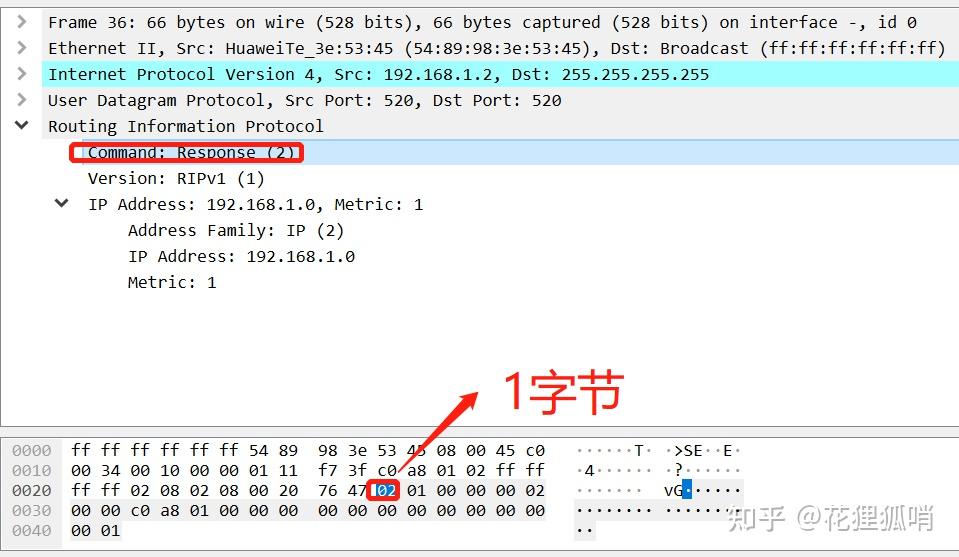The image size is (959, 557).
Task: Click hex offset 0020 label
Action: [32, 490]
